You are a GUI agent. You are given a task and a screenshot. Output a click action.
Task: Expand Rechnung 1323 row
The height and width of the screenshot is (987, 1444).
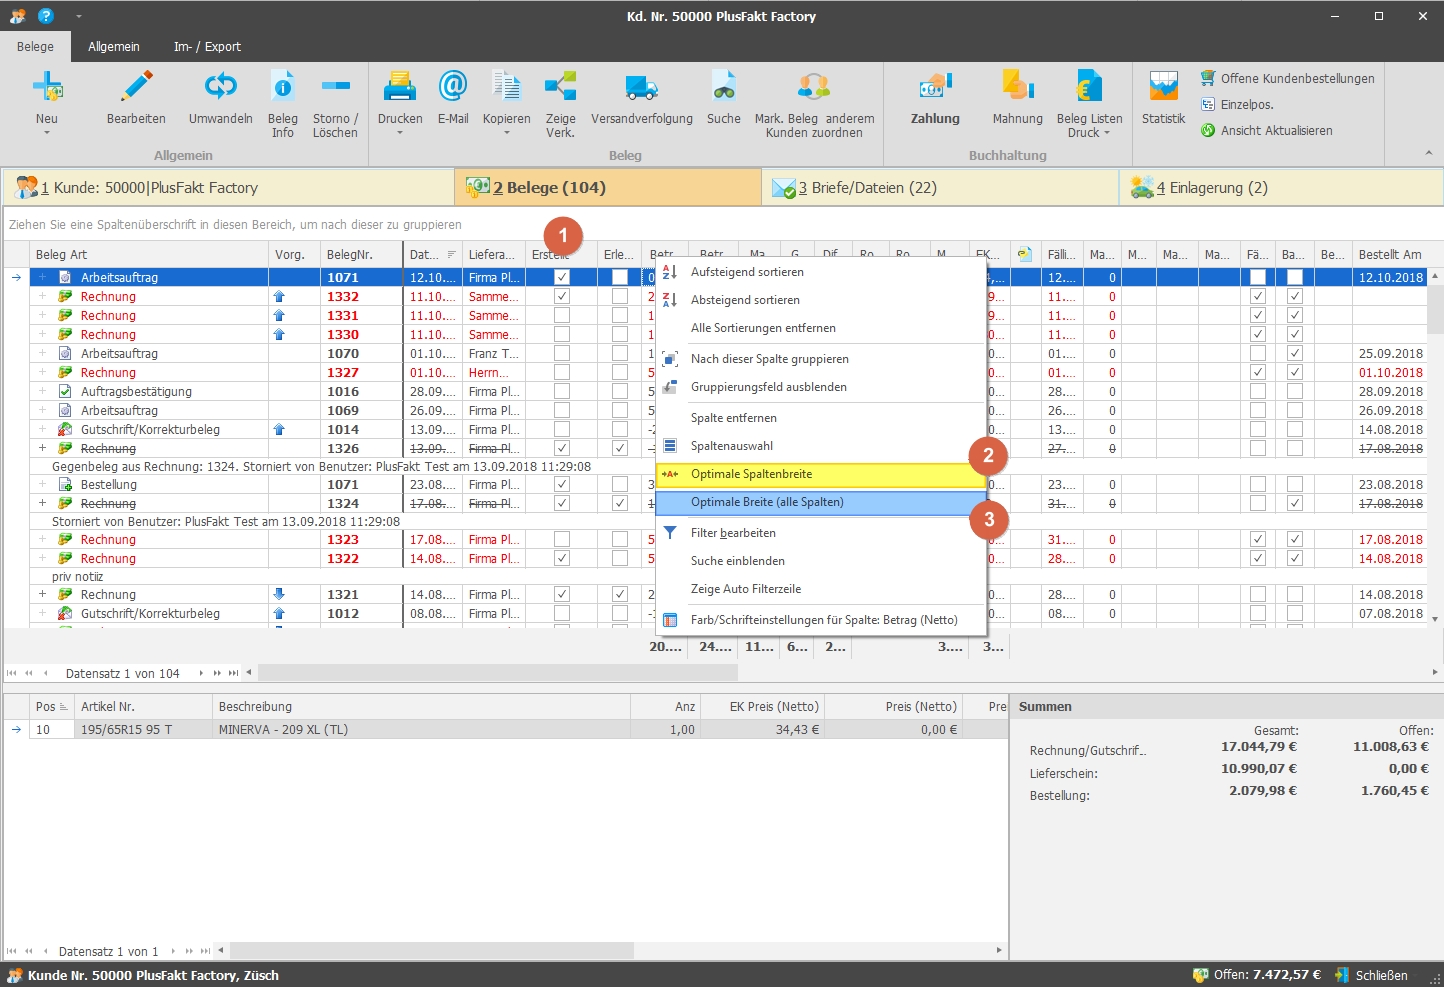coord(42,539)
